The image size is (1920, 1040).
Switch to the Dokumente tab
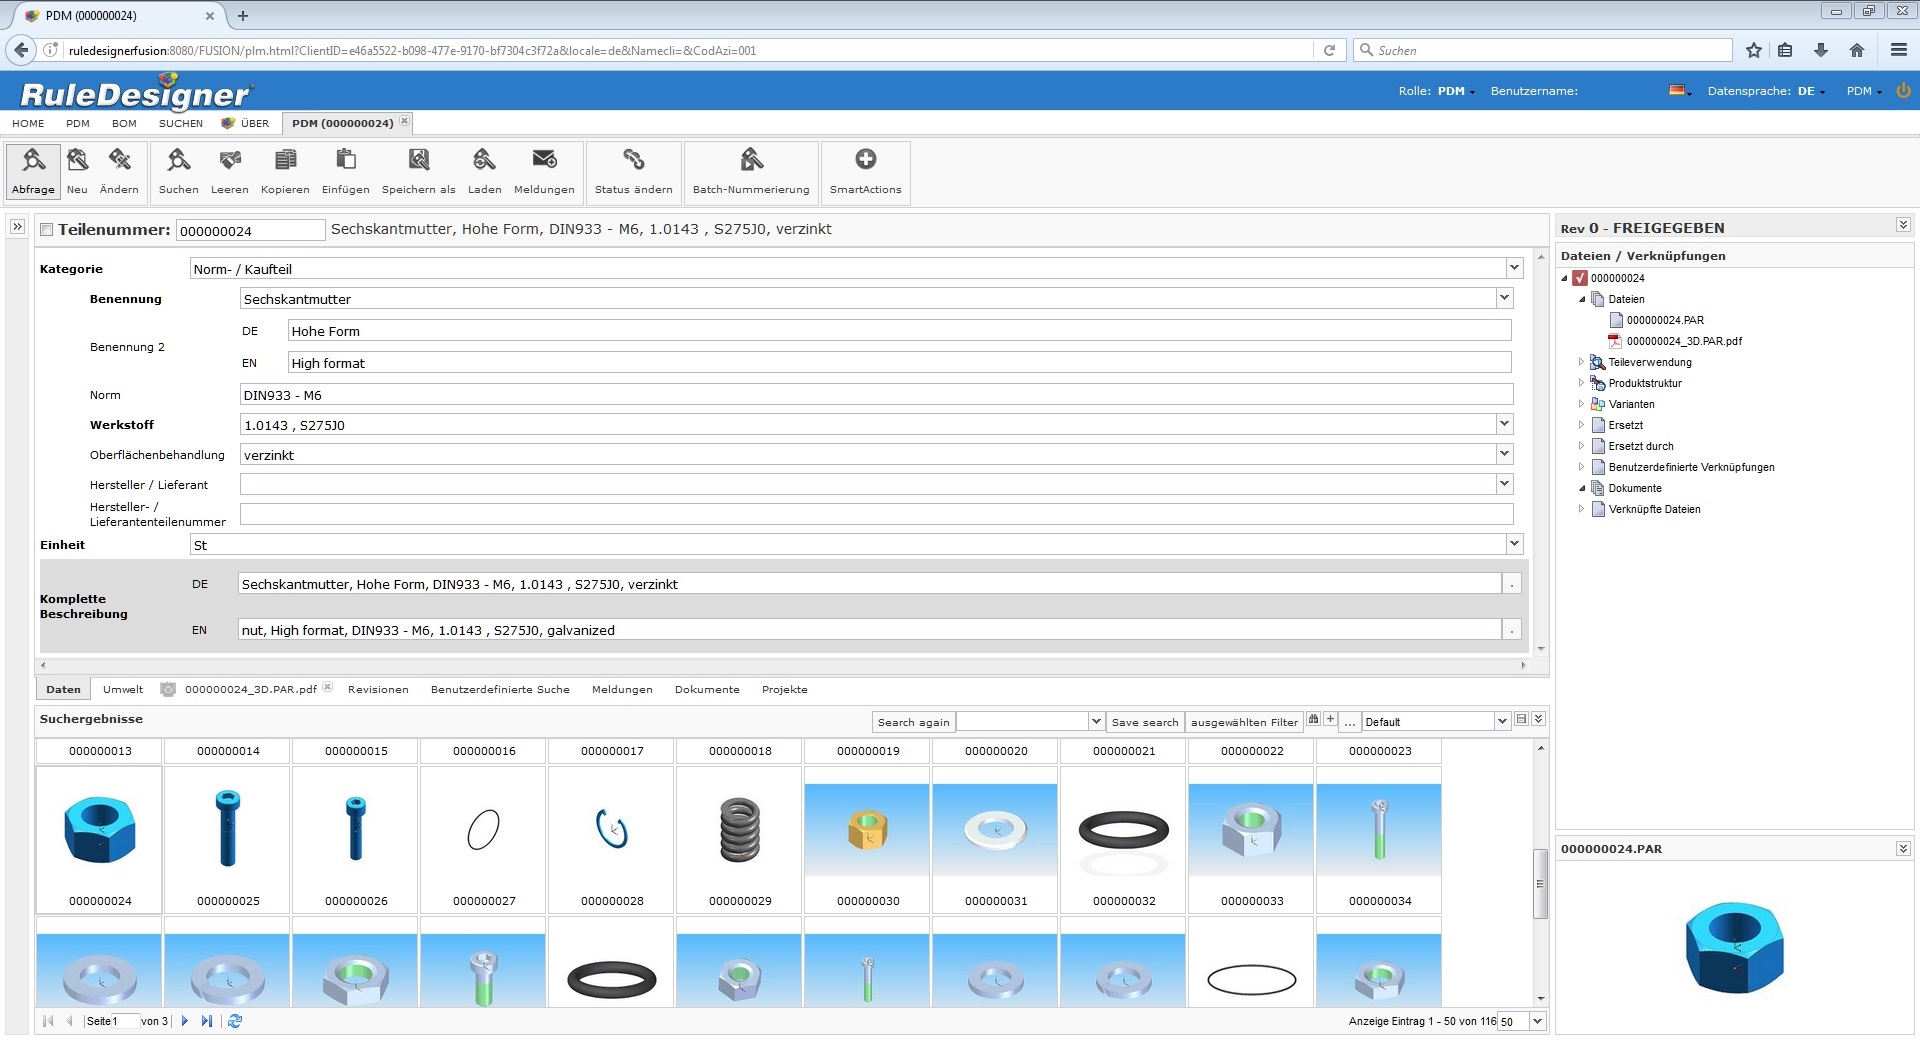coord(707,690)
